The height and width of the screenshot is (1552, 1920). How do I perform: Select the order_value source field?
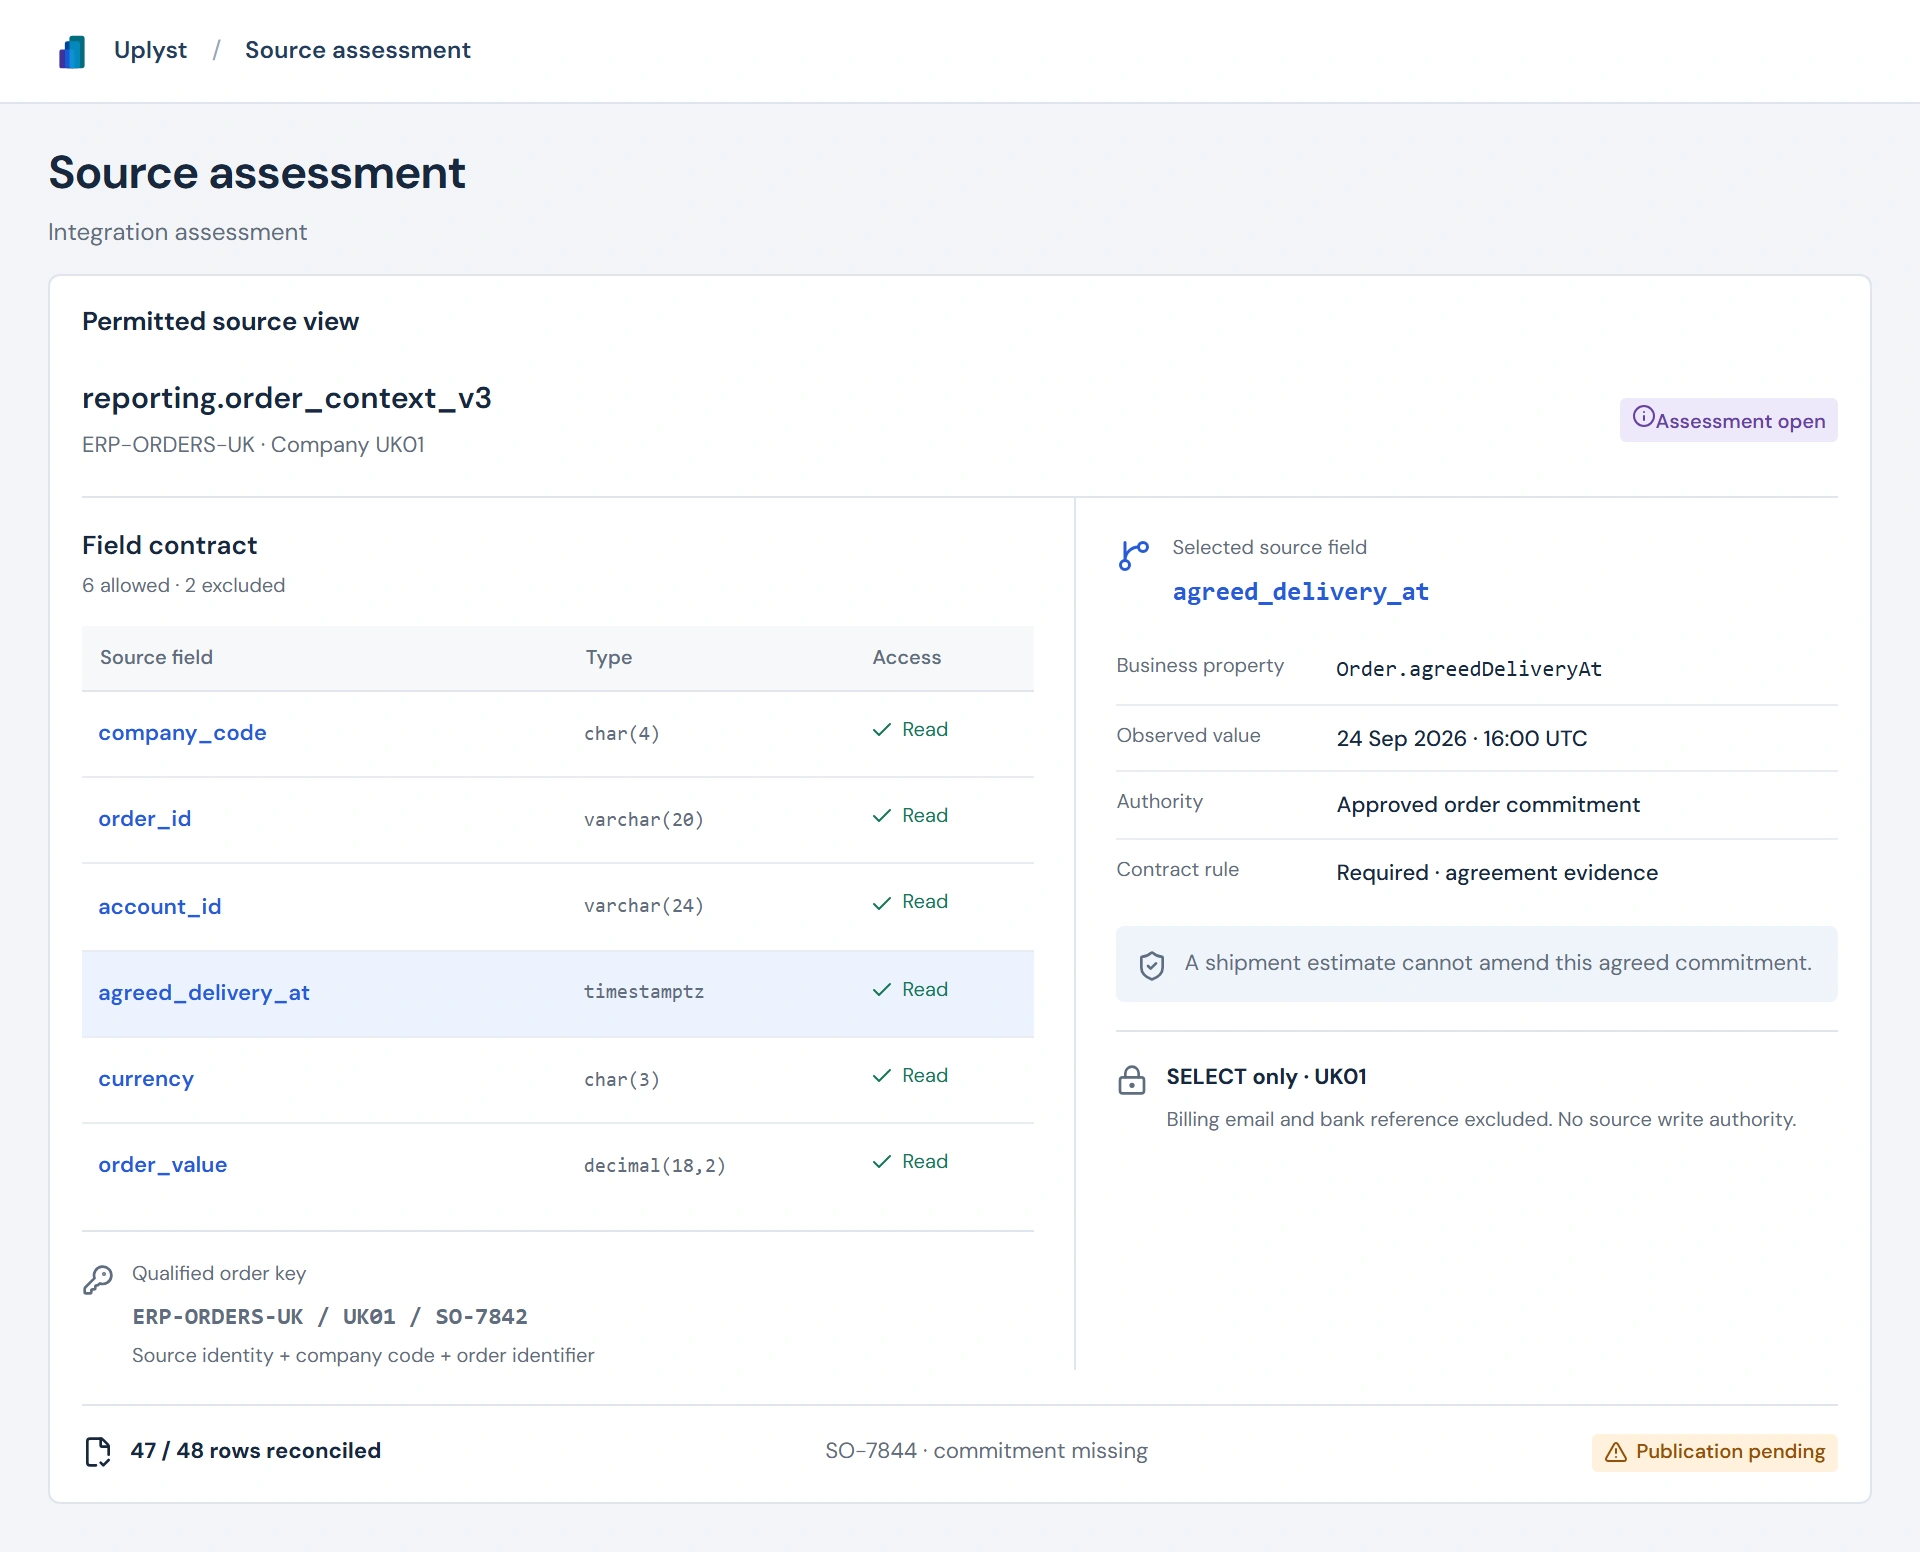pyautogui.click(x=162, y=1165)
